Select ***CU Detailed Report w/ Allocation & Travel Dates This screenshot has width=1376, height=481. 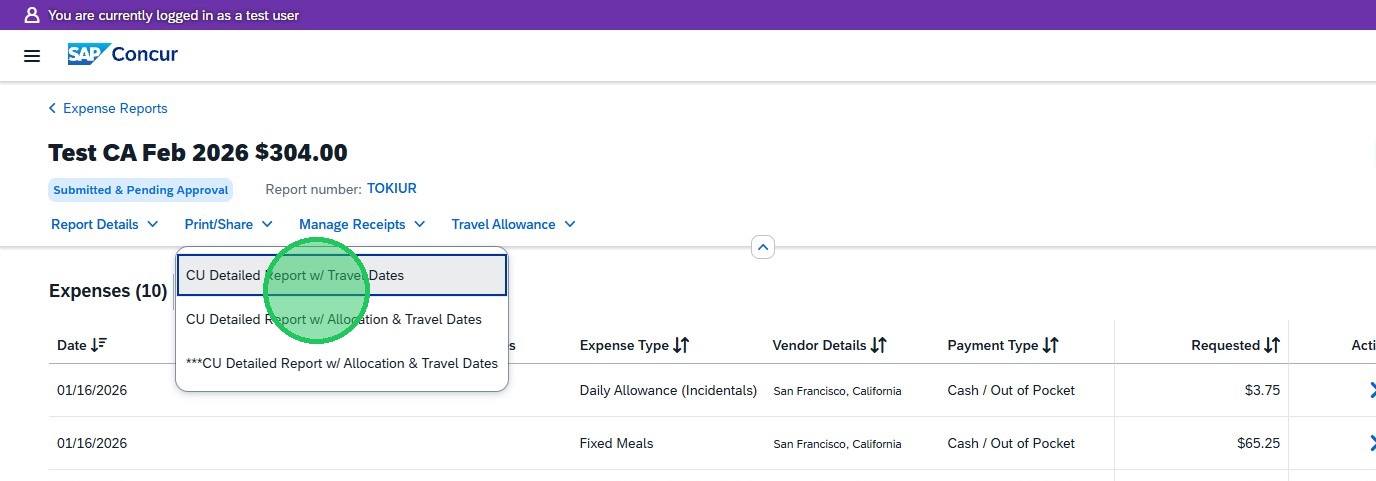pyautogui.click(x=342, y=363)
